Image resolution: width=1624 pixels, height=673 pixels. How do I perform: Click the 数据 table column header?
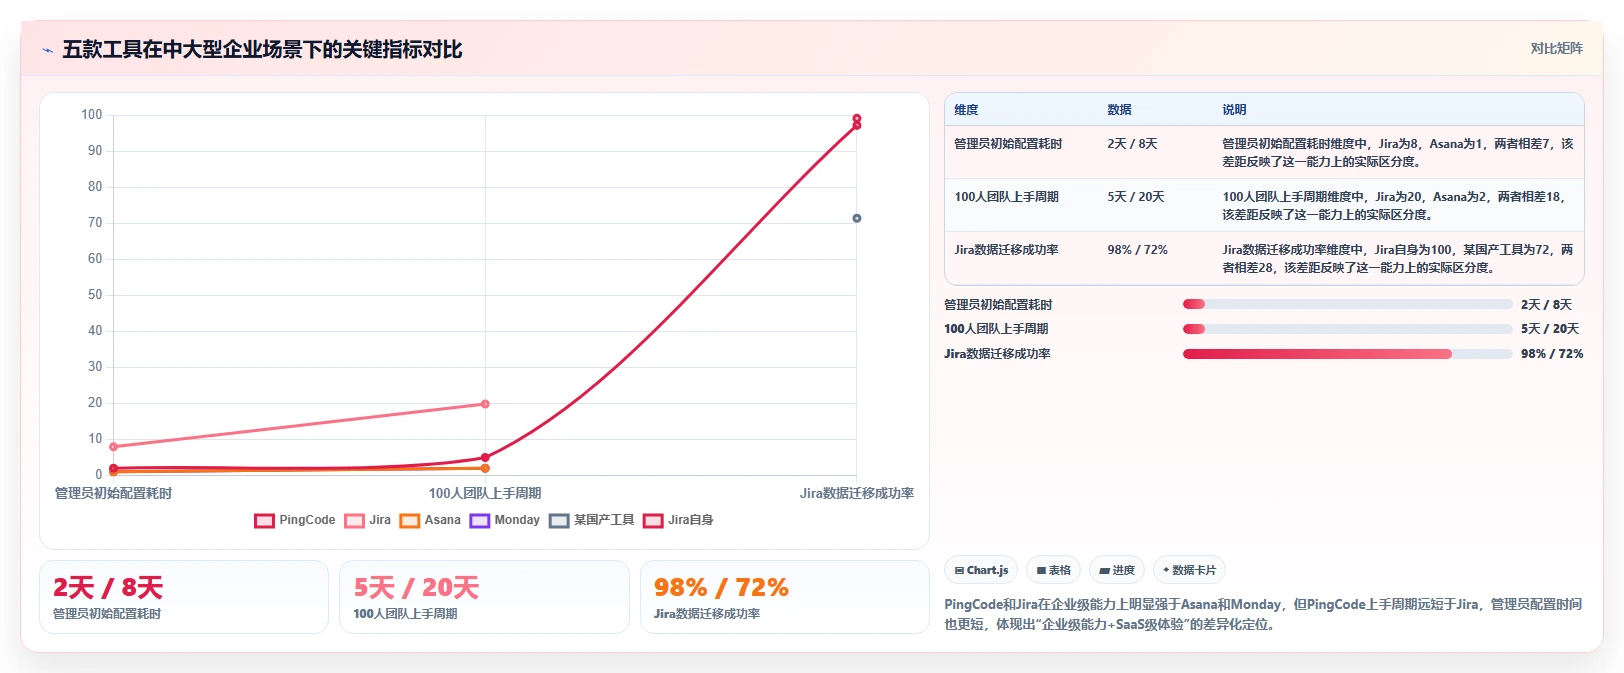pyautogui.click(x=1119, y=110)
